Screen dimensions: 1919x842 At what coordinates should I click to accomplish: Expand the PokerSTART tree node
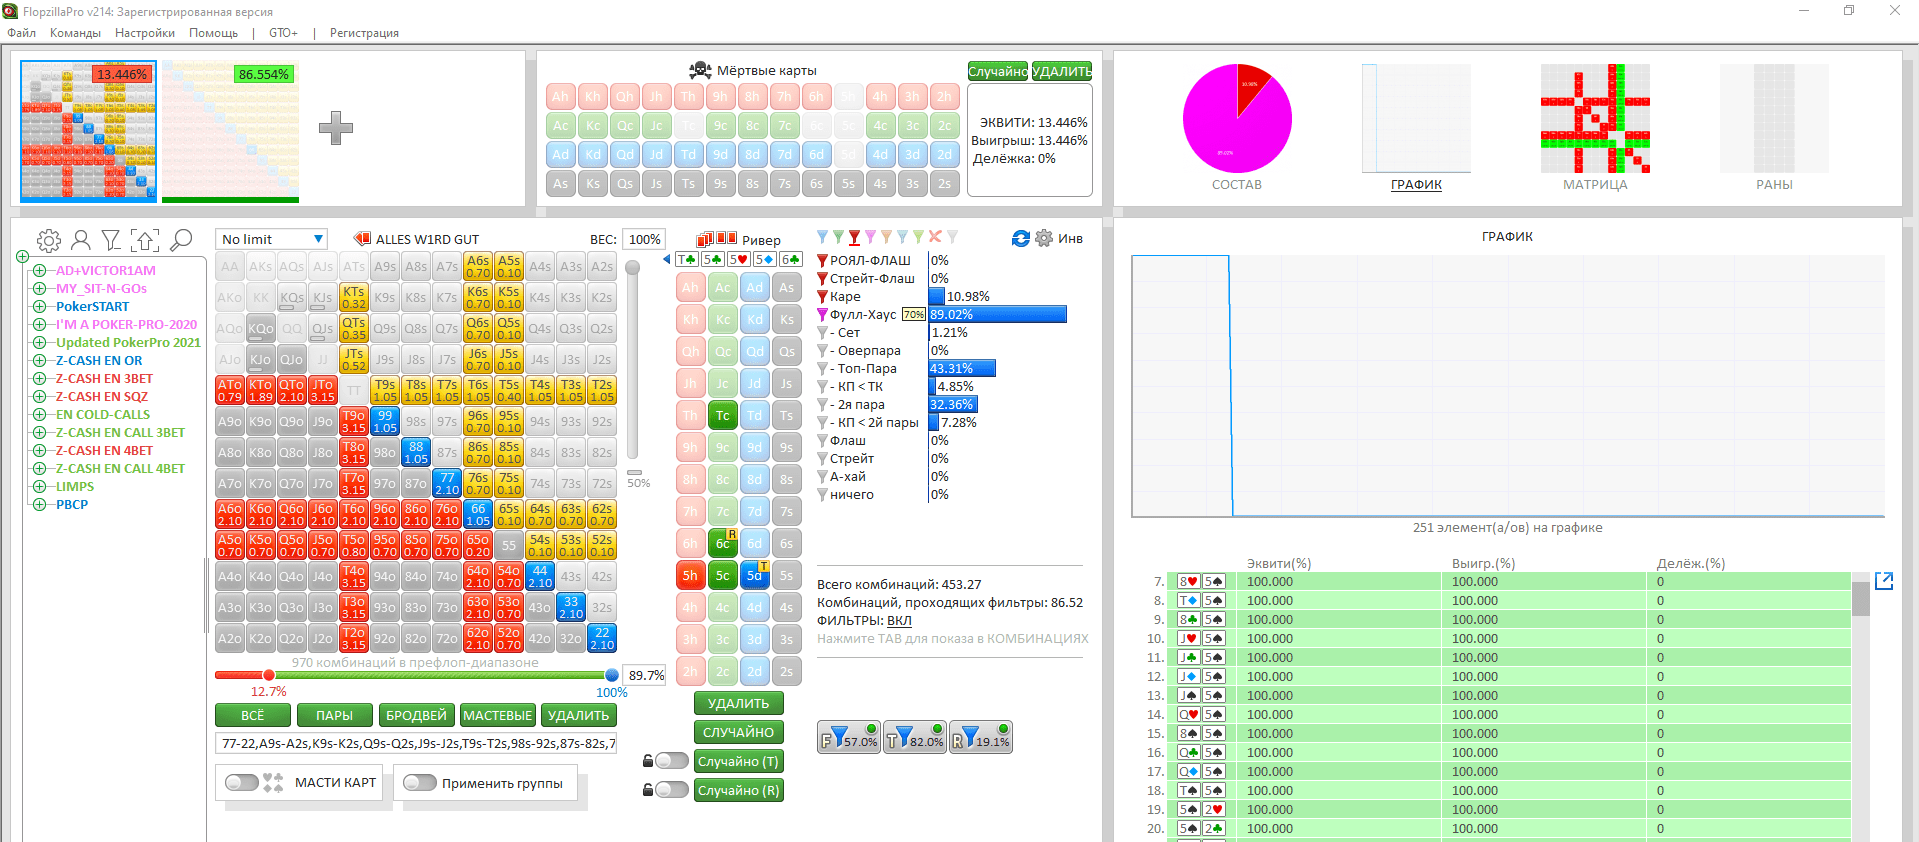click(40, 307)
